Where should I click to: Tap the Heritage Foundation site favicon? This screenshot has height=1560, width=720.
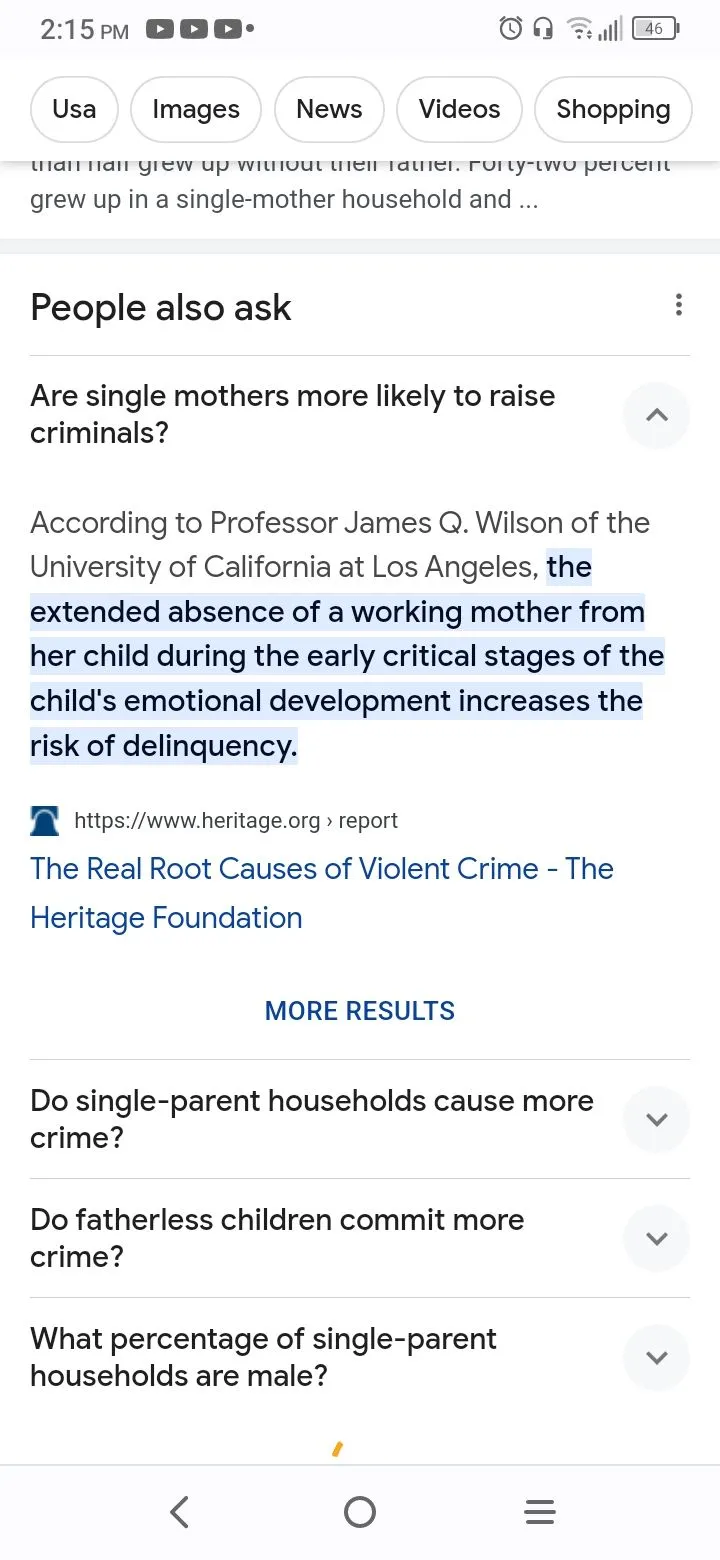45,821
